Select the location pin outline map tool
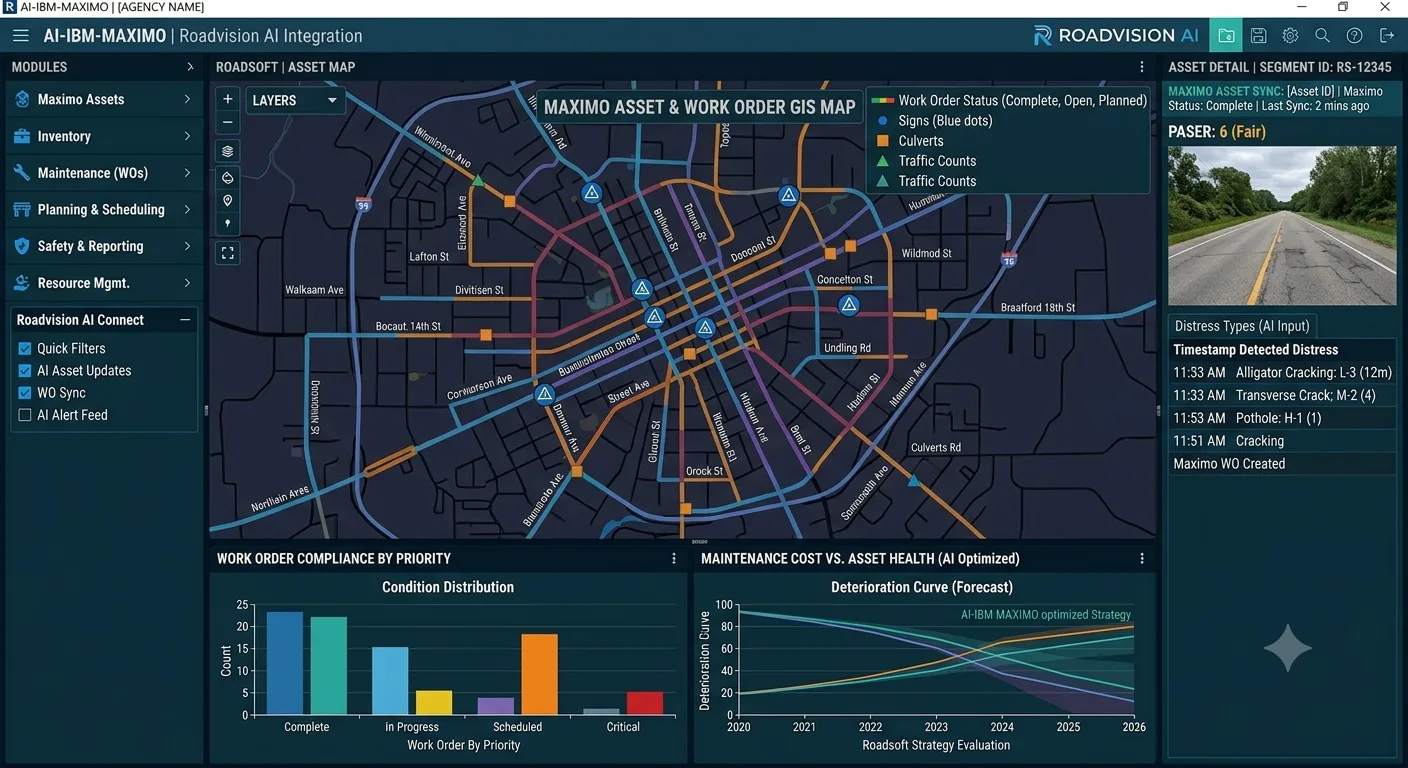1408x768 pixels. tap(228, 201)
